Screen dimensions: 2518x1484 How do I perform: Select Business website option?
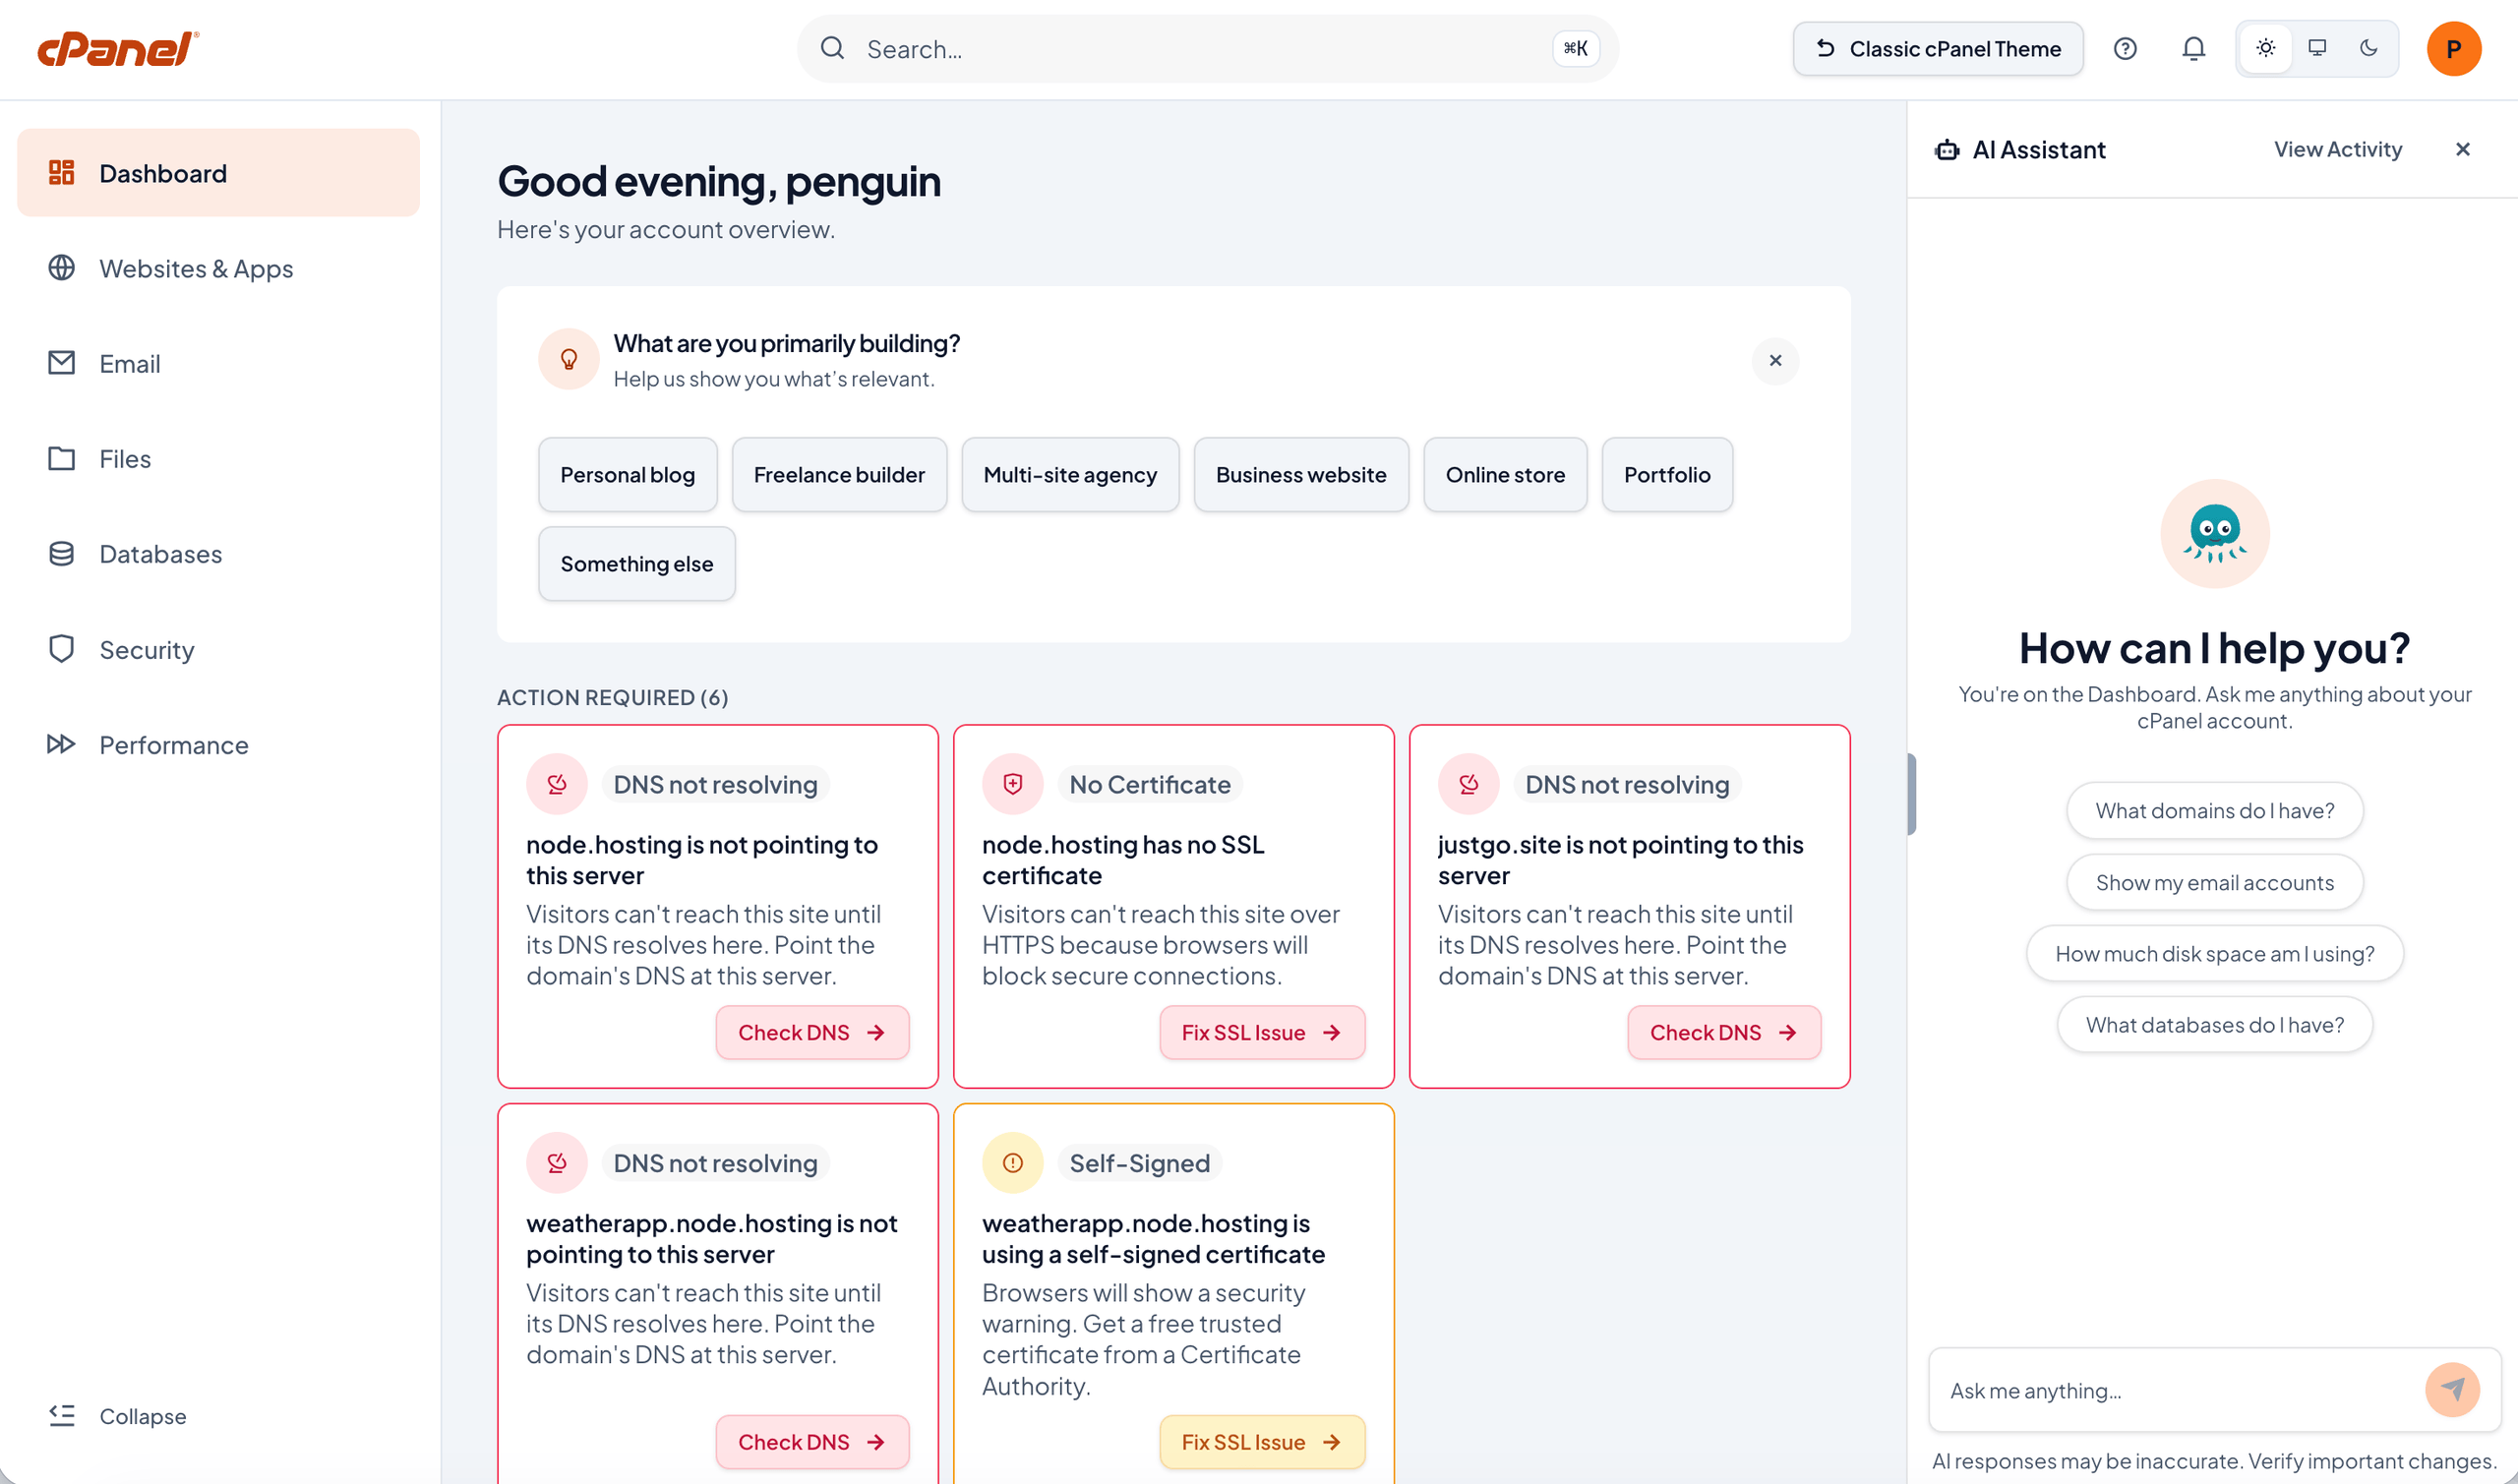point(1301,474)
